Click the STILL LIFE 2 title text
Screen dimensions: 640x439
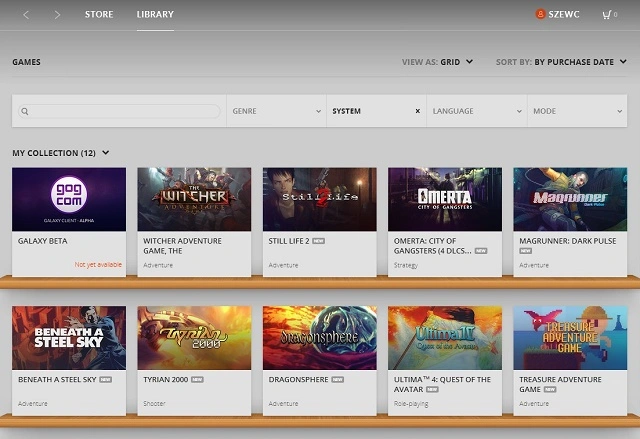click(x=289, y=241)
